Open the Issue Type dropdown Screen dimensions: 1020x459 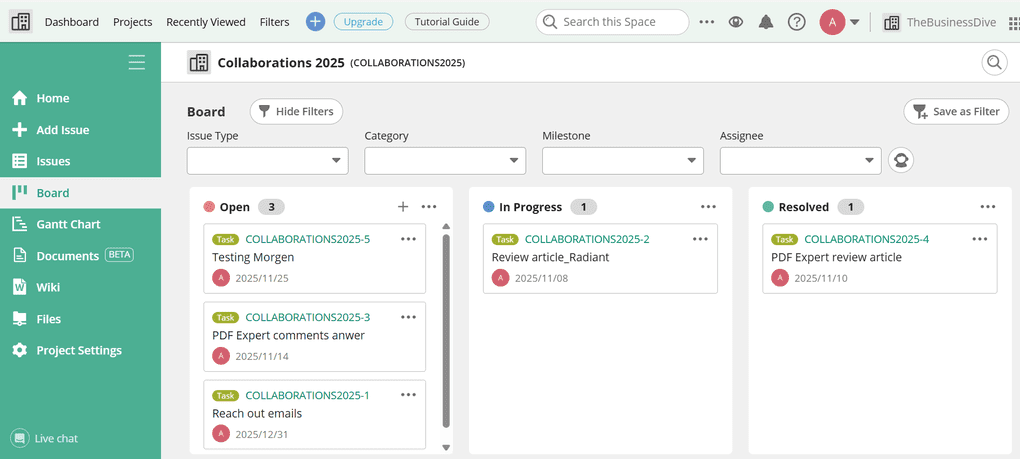click(x=267, y=161)
